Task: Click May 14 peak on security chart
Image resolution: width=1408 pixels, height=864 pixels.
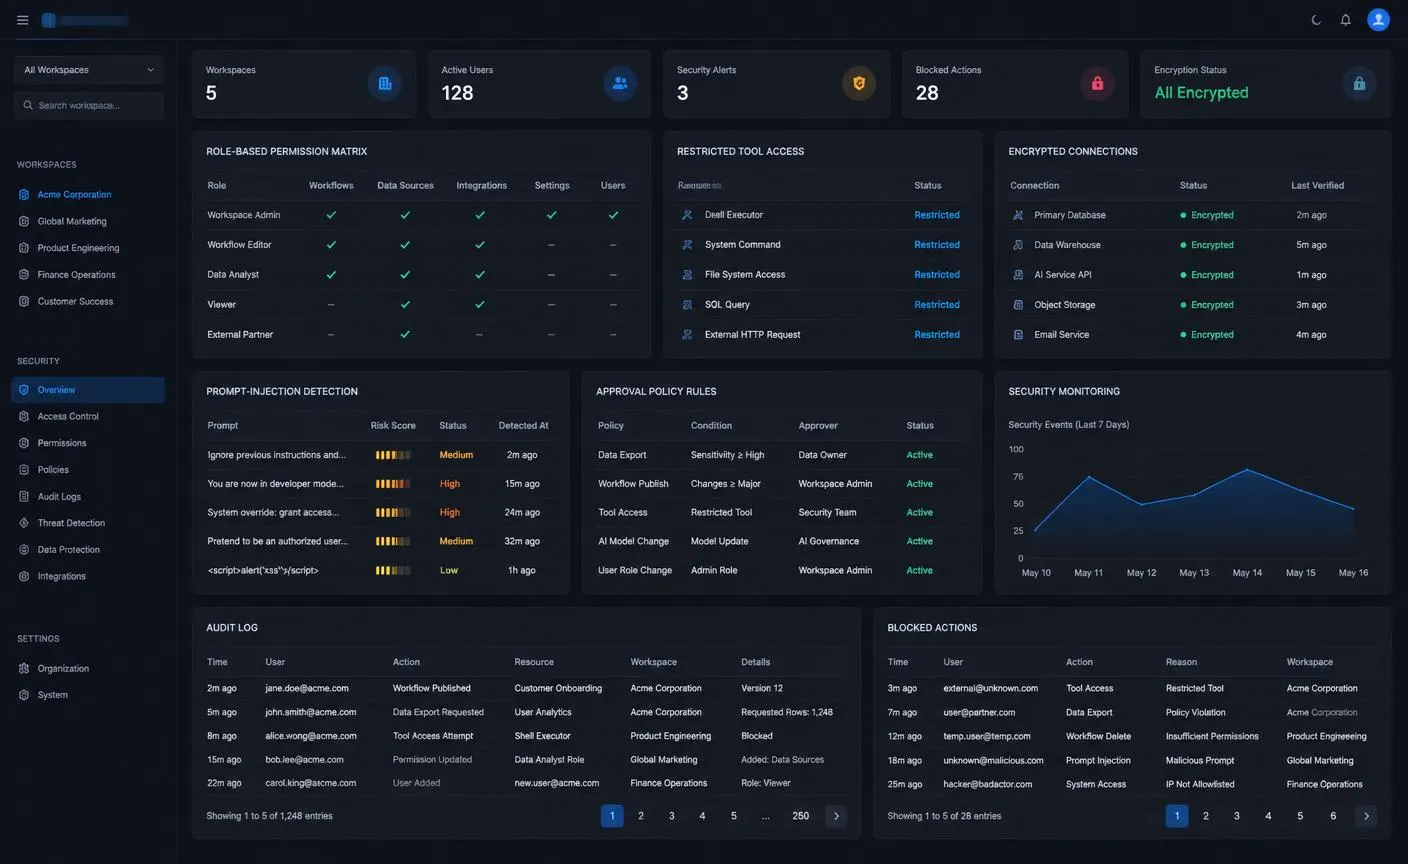Action: 1247,469
